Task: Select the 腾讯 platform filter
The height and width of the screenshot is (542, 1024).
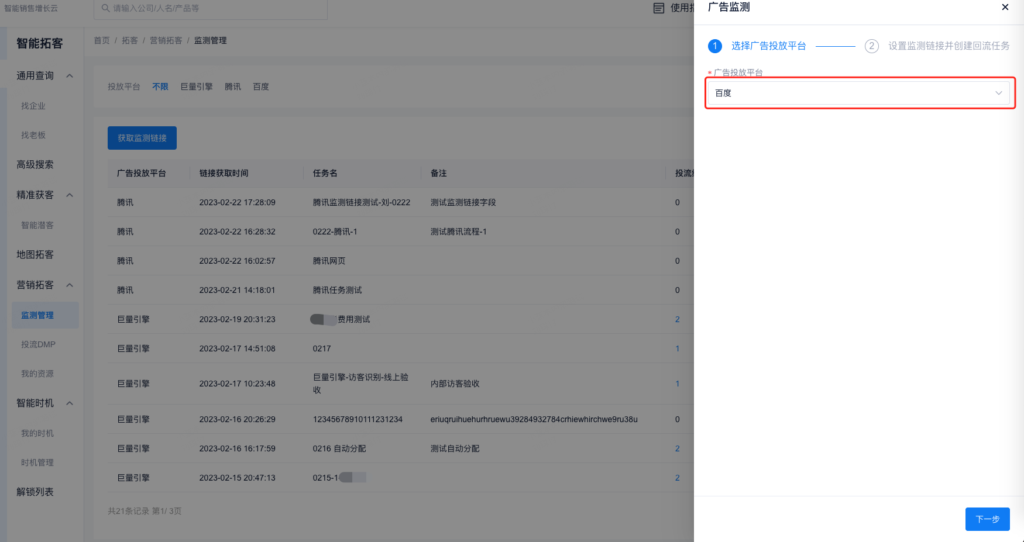Action: click(233, 87)
